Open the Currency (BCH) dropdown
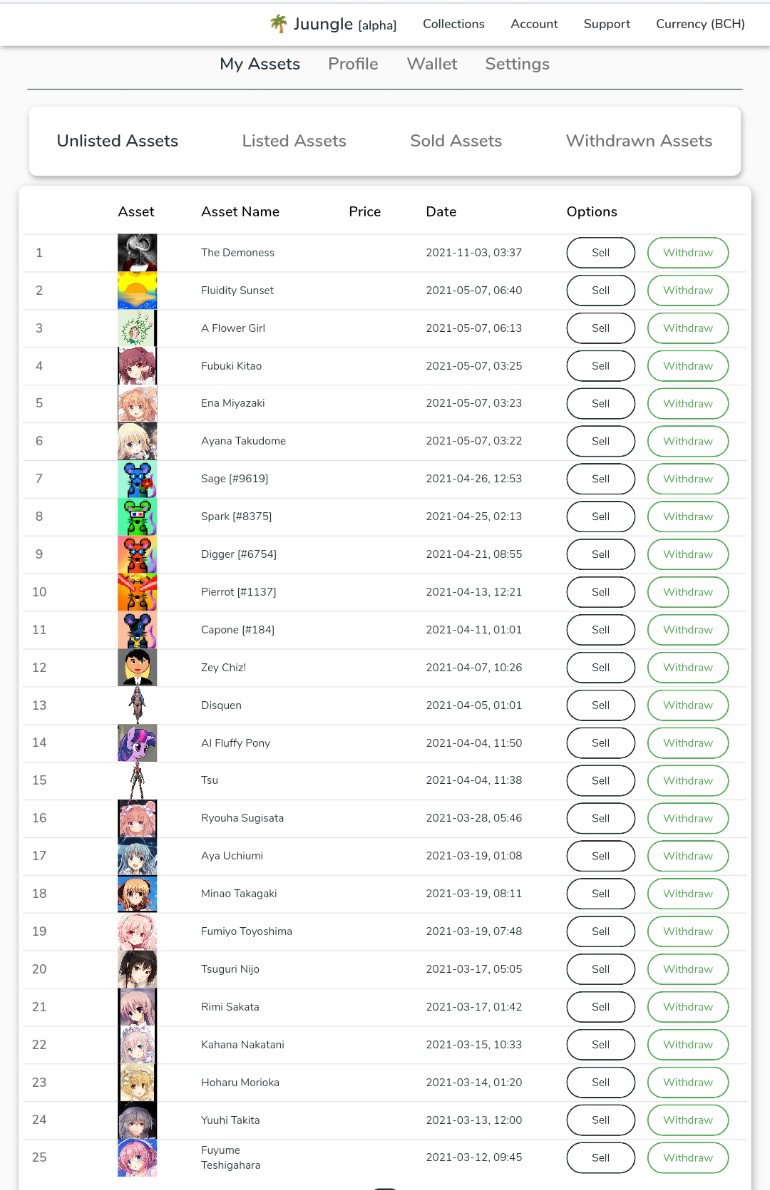 (700, 24)
